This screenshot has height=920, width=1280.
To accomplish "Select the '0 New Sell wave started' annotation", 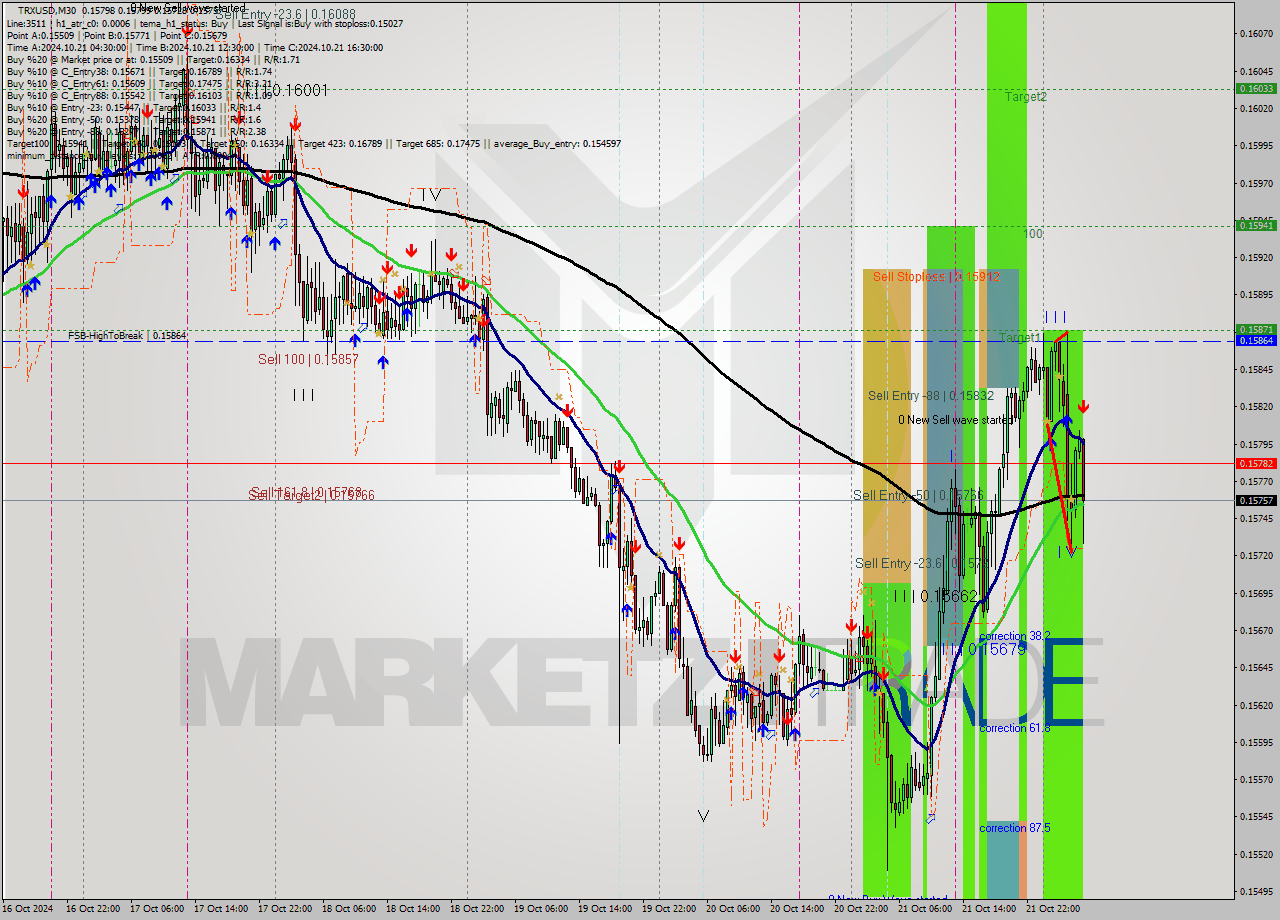I will [956, 420].
